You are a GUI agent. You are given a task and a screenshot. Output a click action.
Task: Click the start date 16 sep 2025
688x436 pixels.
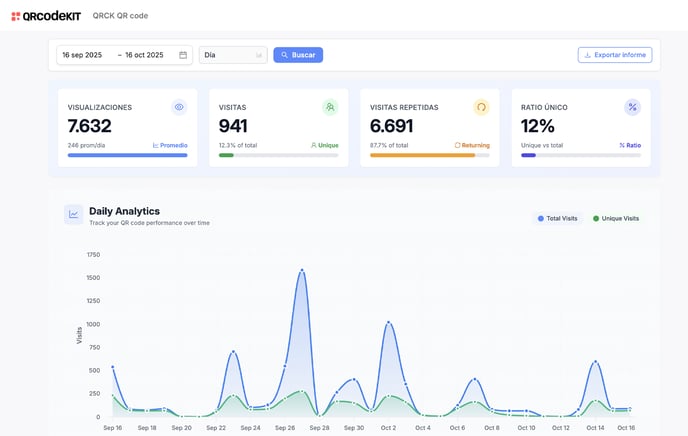(82, 55)
